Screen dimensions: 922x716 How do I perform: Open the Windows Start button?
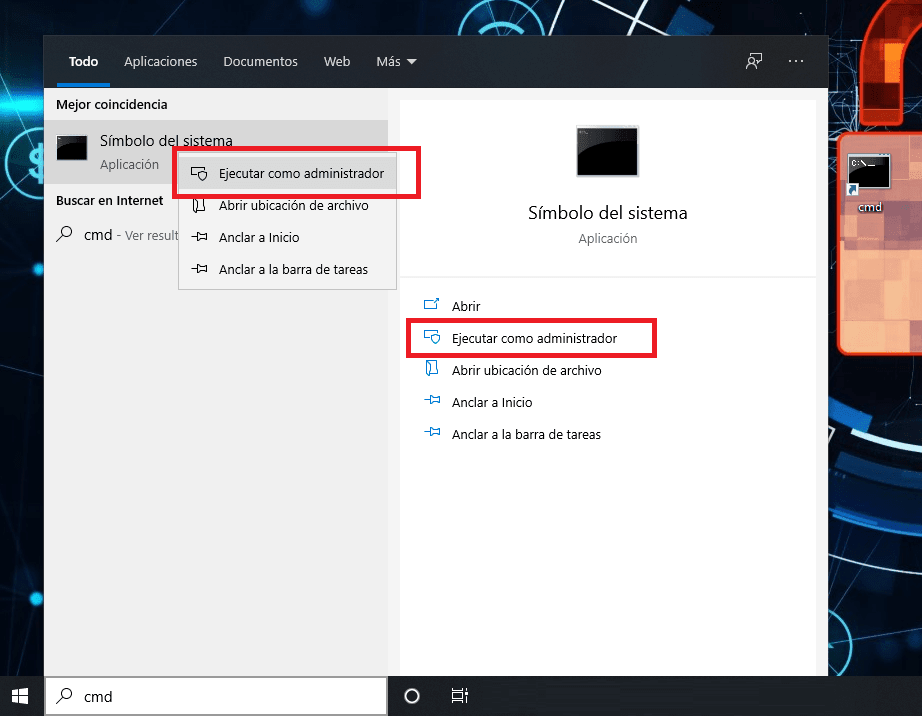tap(20, 696)
